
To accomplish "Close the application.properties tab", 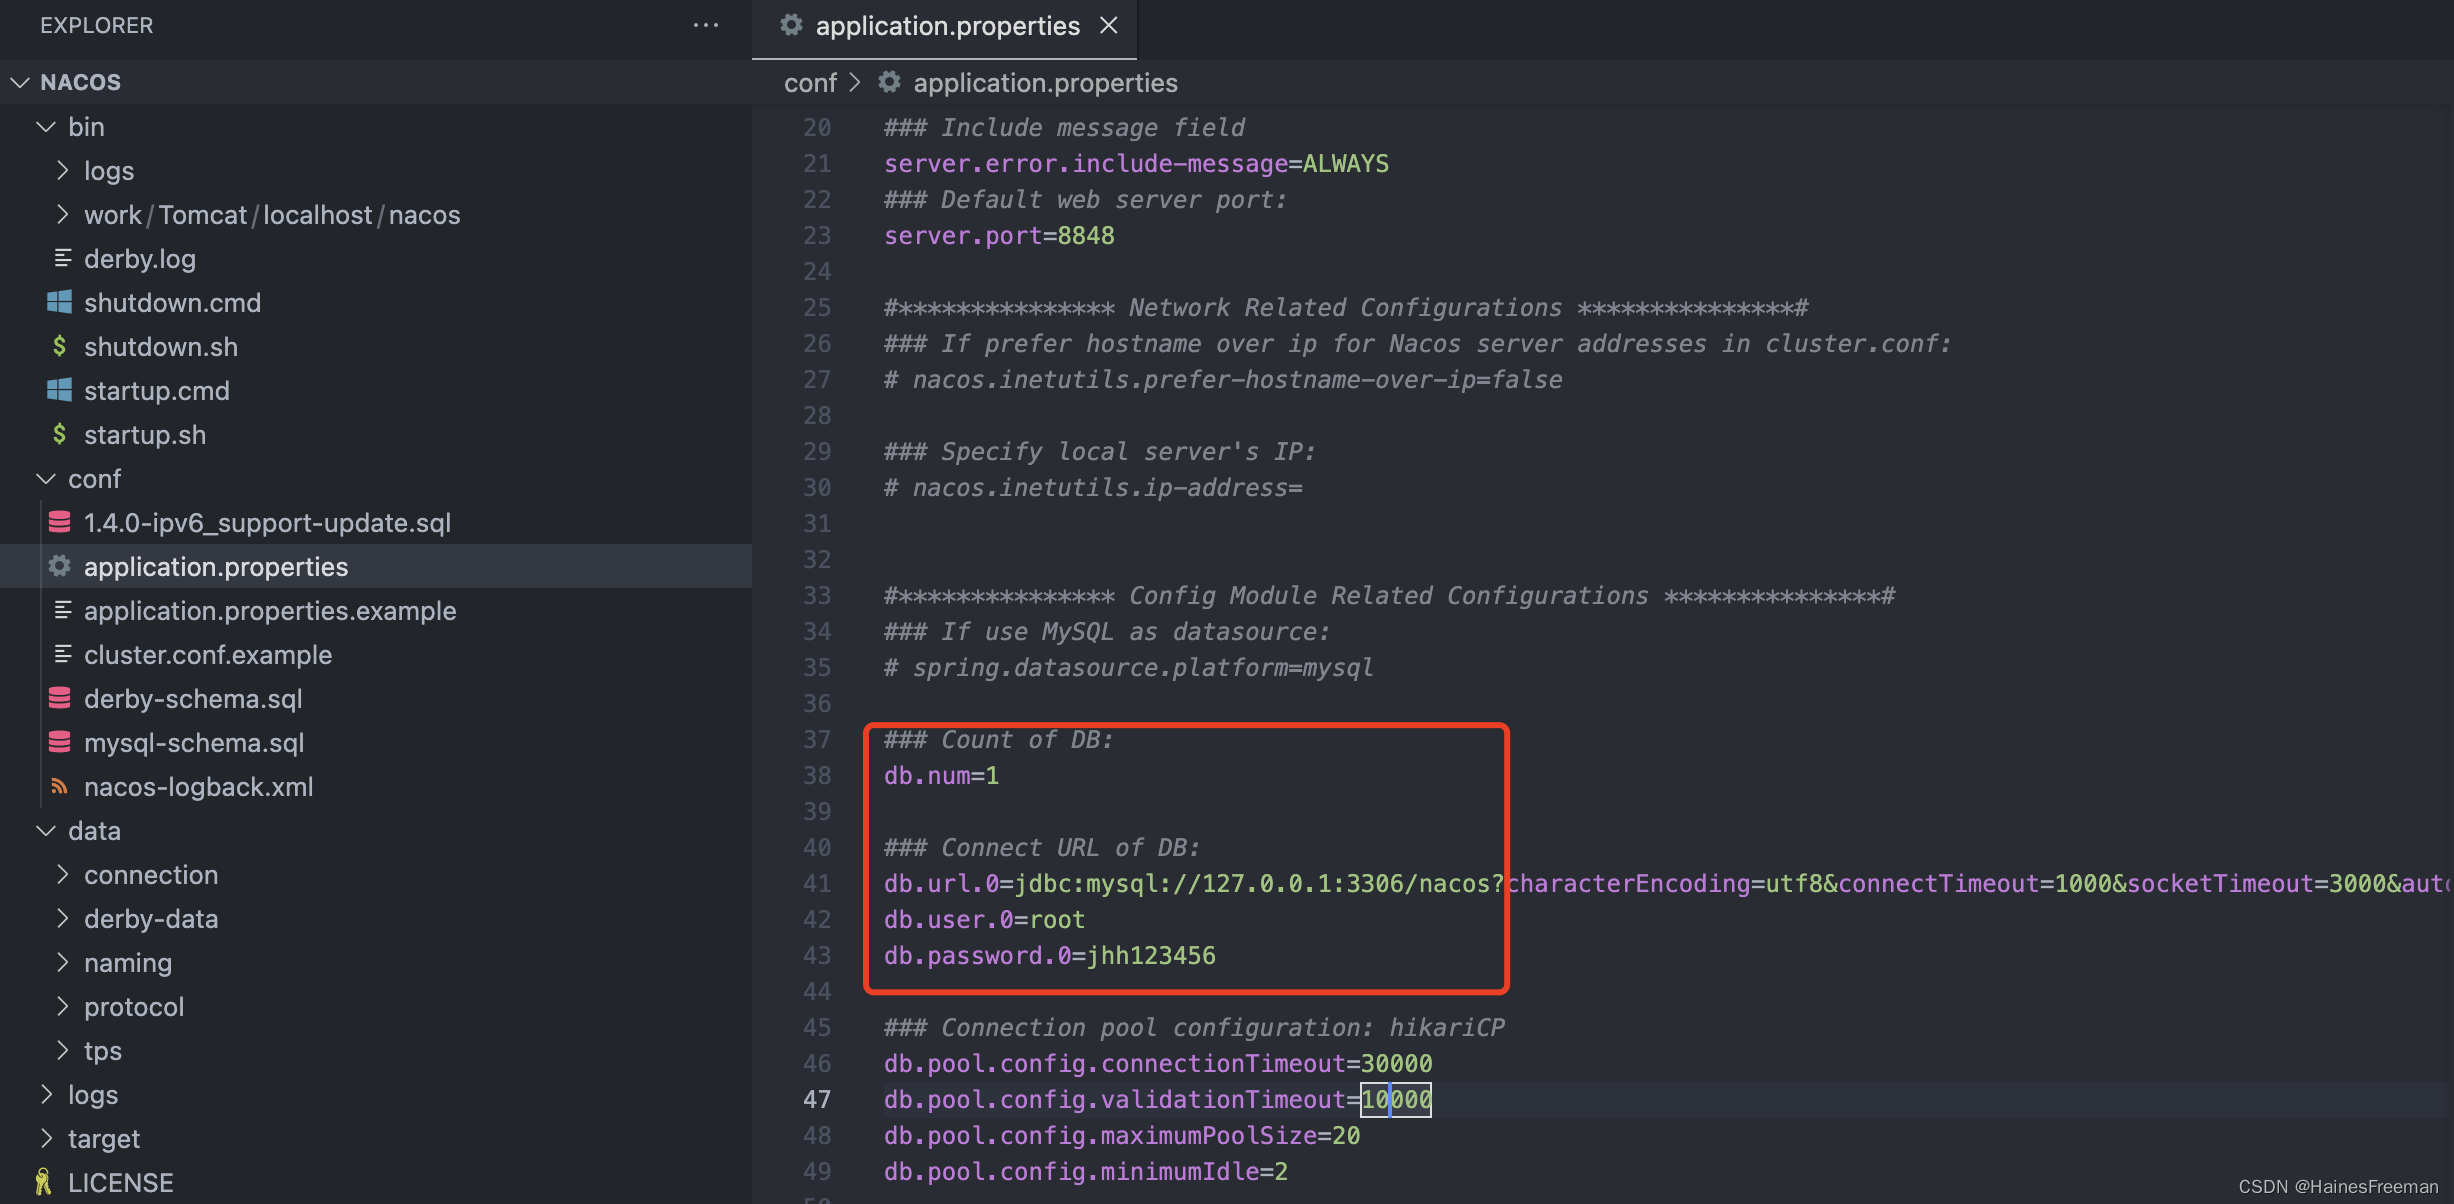I will [x=1108, y=26].
